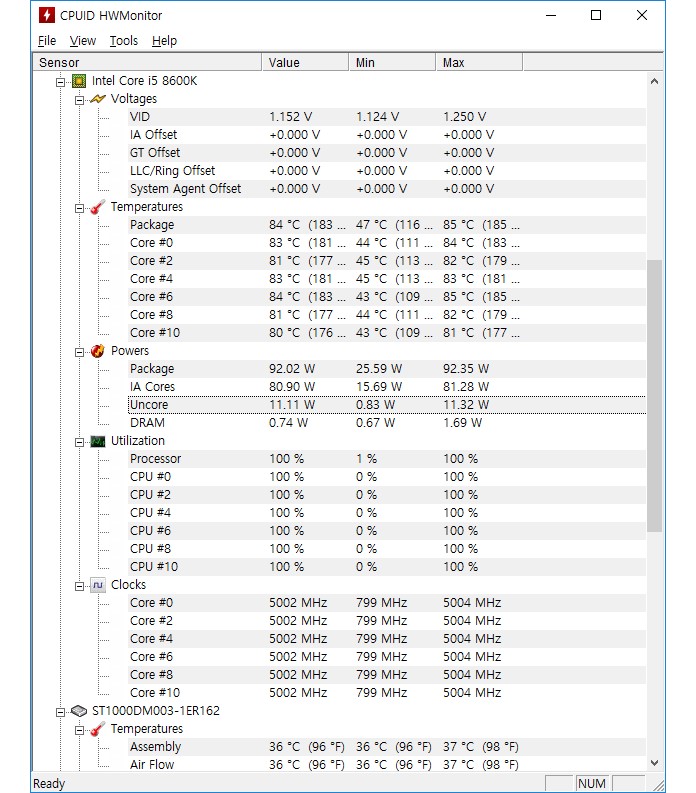
Task: Click the NUM indicator in status bar
Action: 592,783
